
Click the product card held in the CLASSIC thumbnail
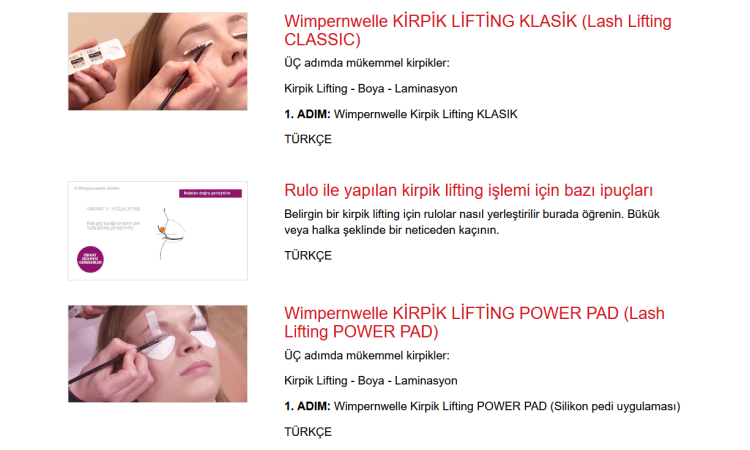[x=95, y=55]
